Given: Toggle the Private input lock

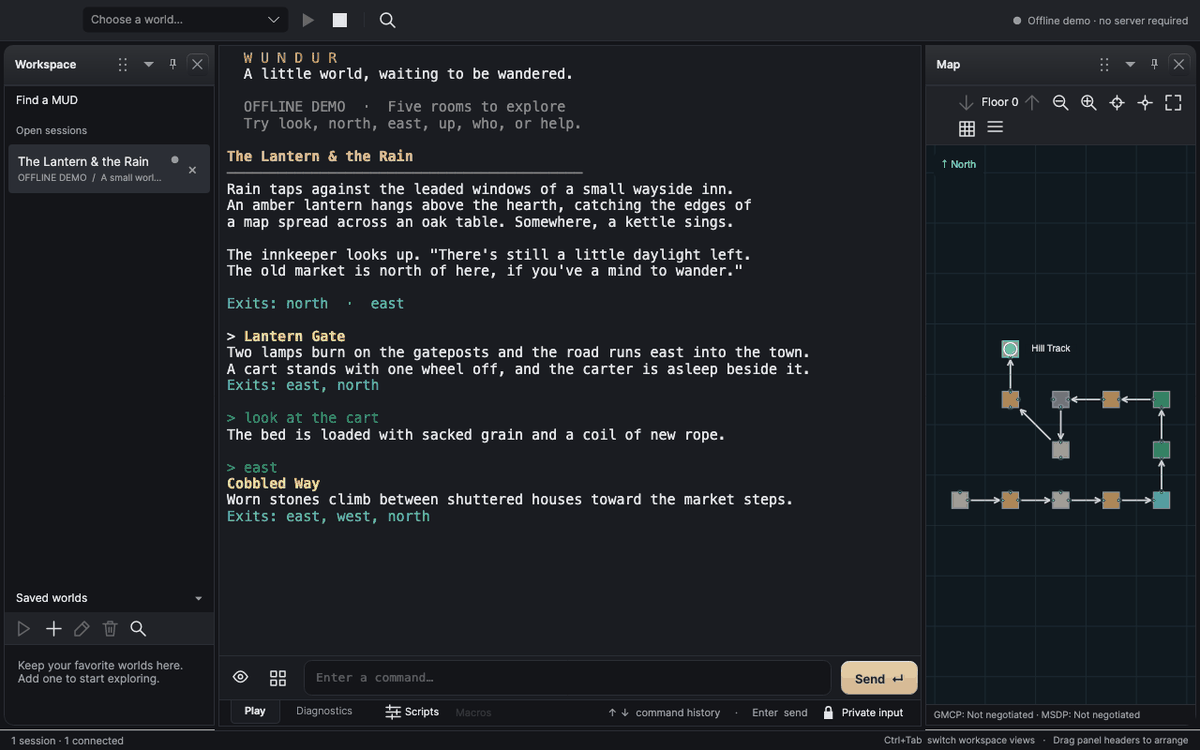Looking at the screenshot, I should (863, 713).
